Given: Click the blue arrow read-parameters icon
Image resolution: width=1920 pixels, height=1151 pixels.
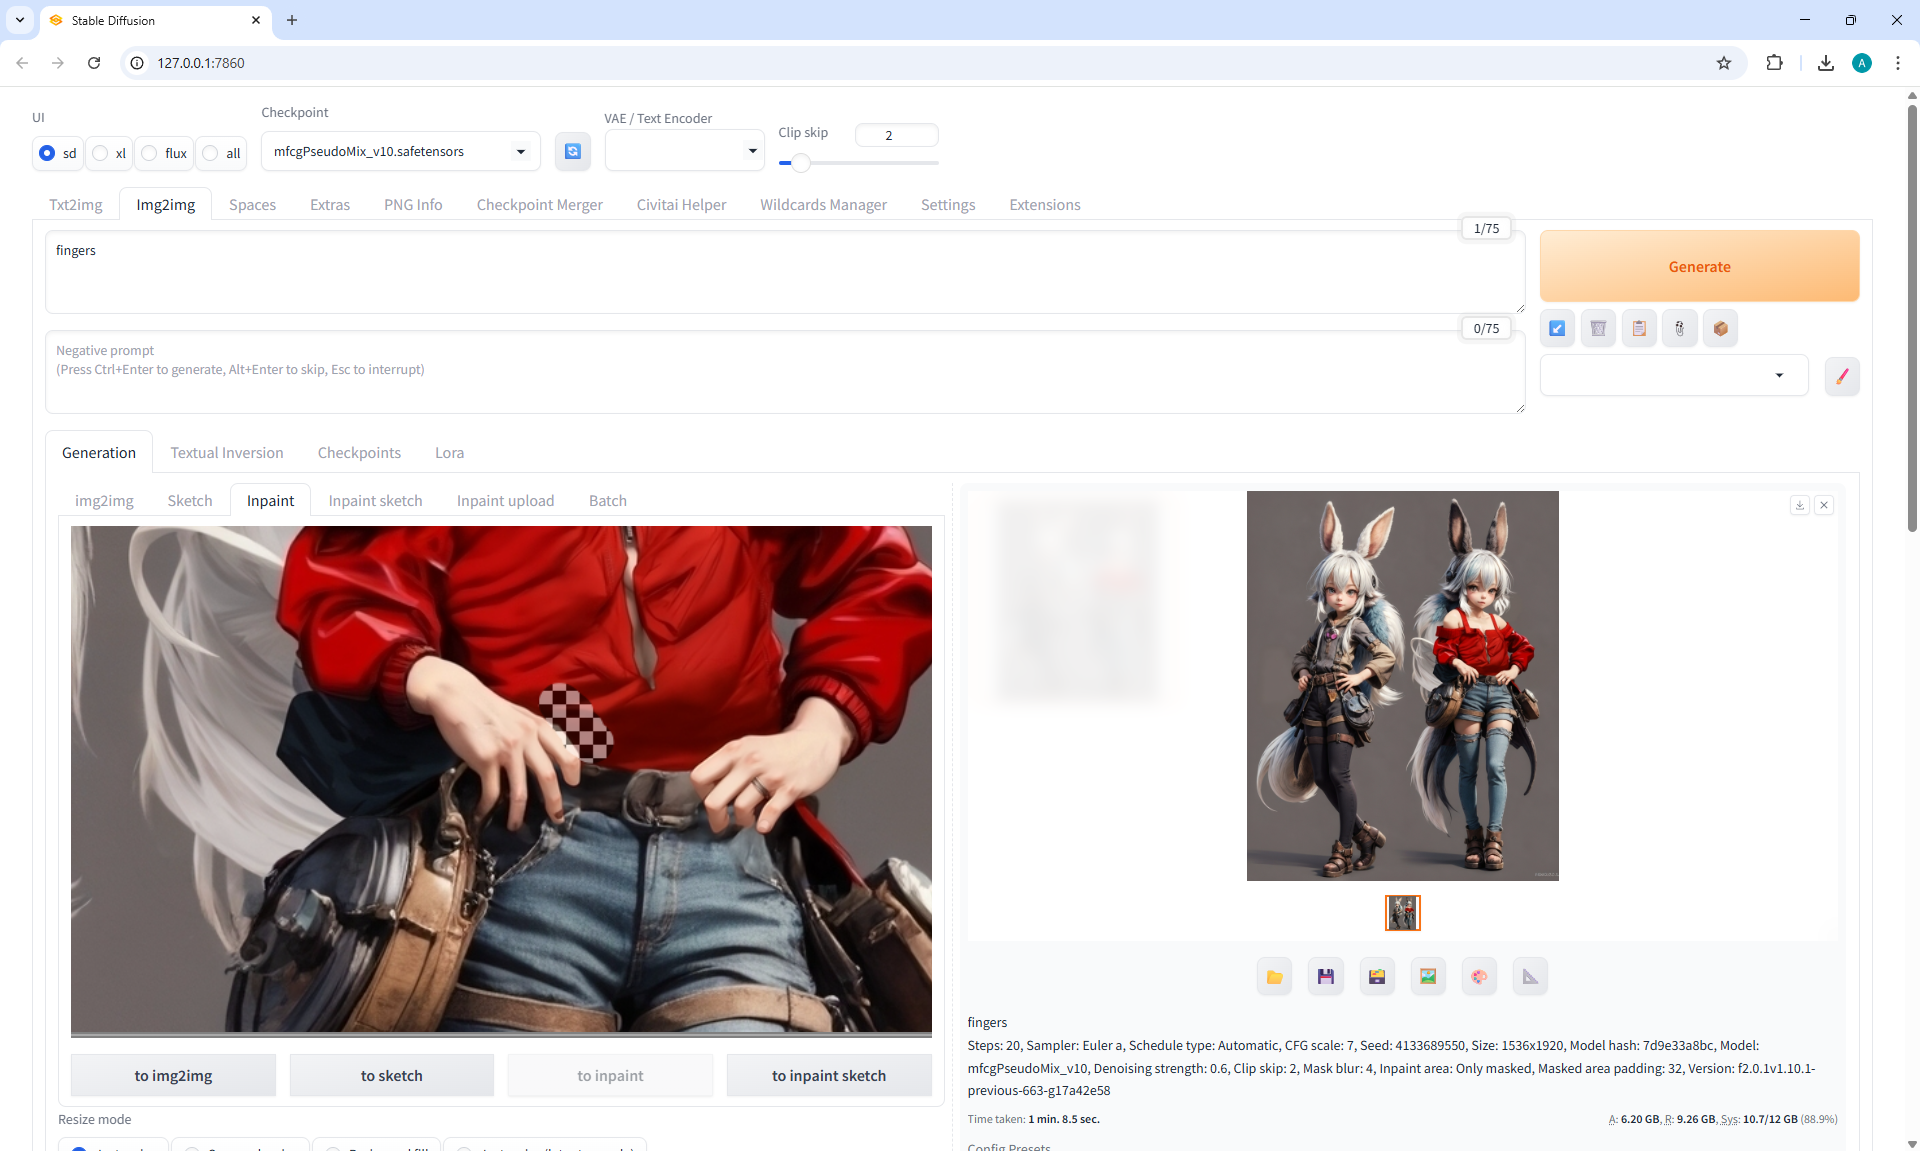Looking at the screenshot, I should (x=1557, y=328).
